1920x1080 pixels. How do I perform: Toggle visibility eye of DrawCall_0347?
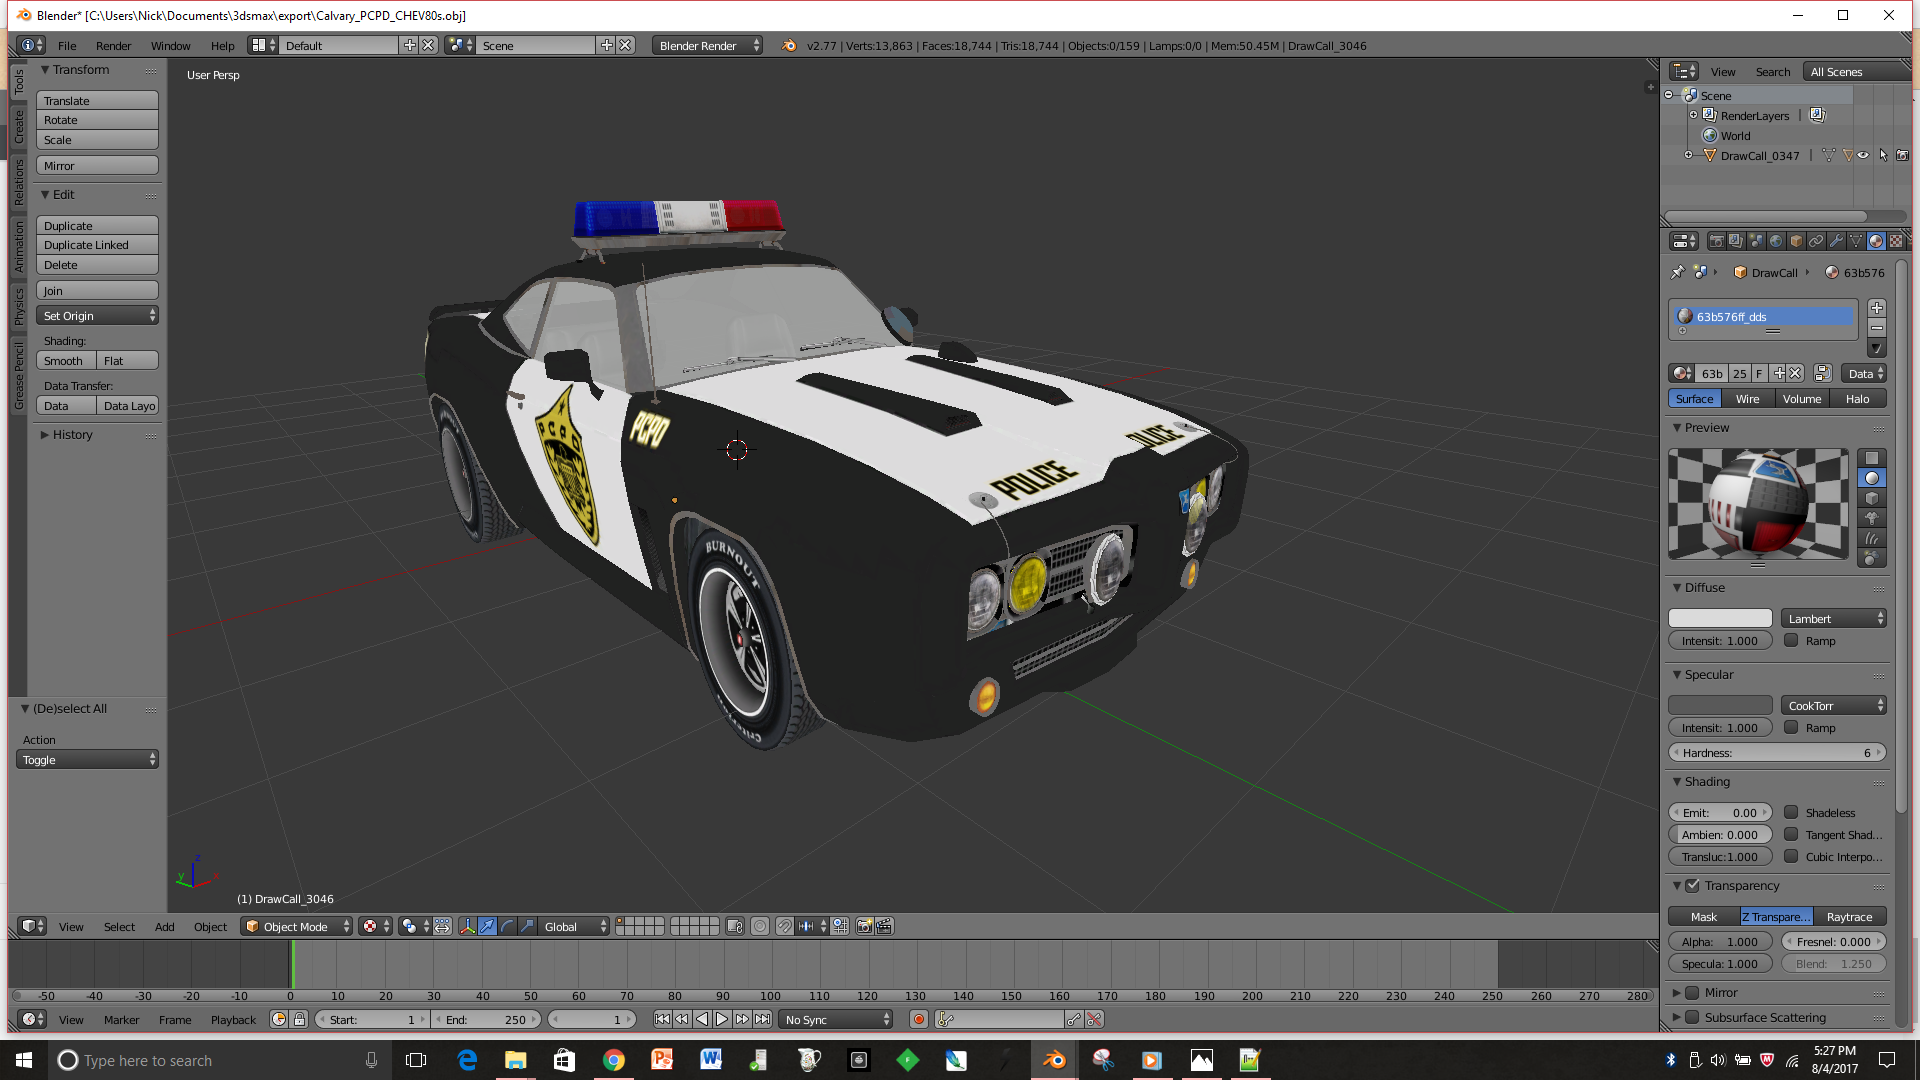[1863, 156]
